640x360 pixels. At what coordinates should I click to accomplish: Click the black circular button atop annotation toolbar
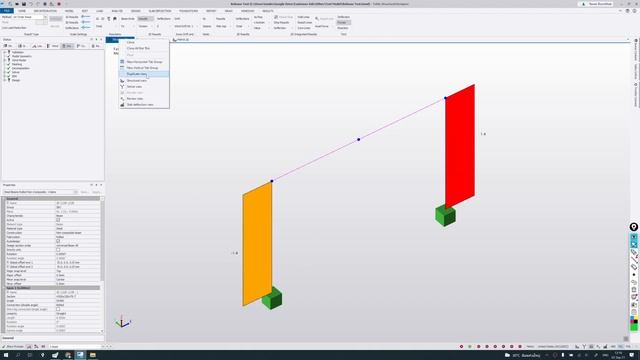point(633,227)
